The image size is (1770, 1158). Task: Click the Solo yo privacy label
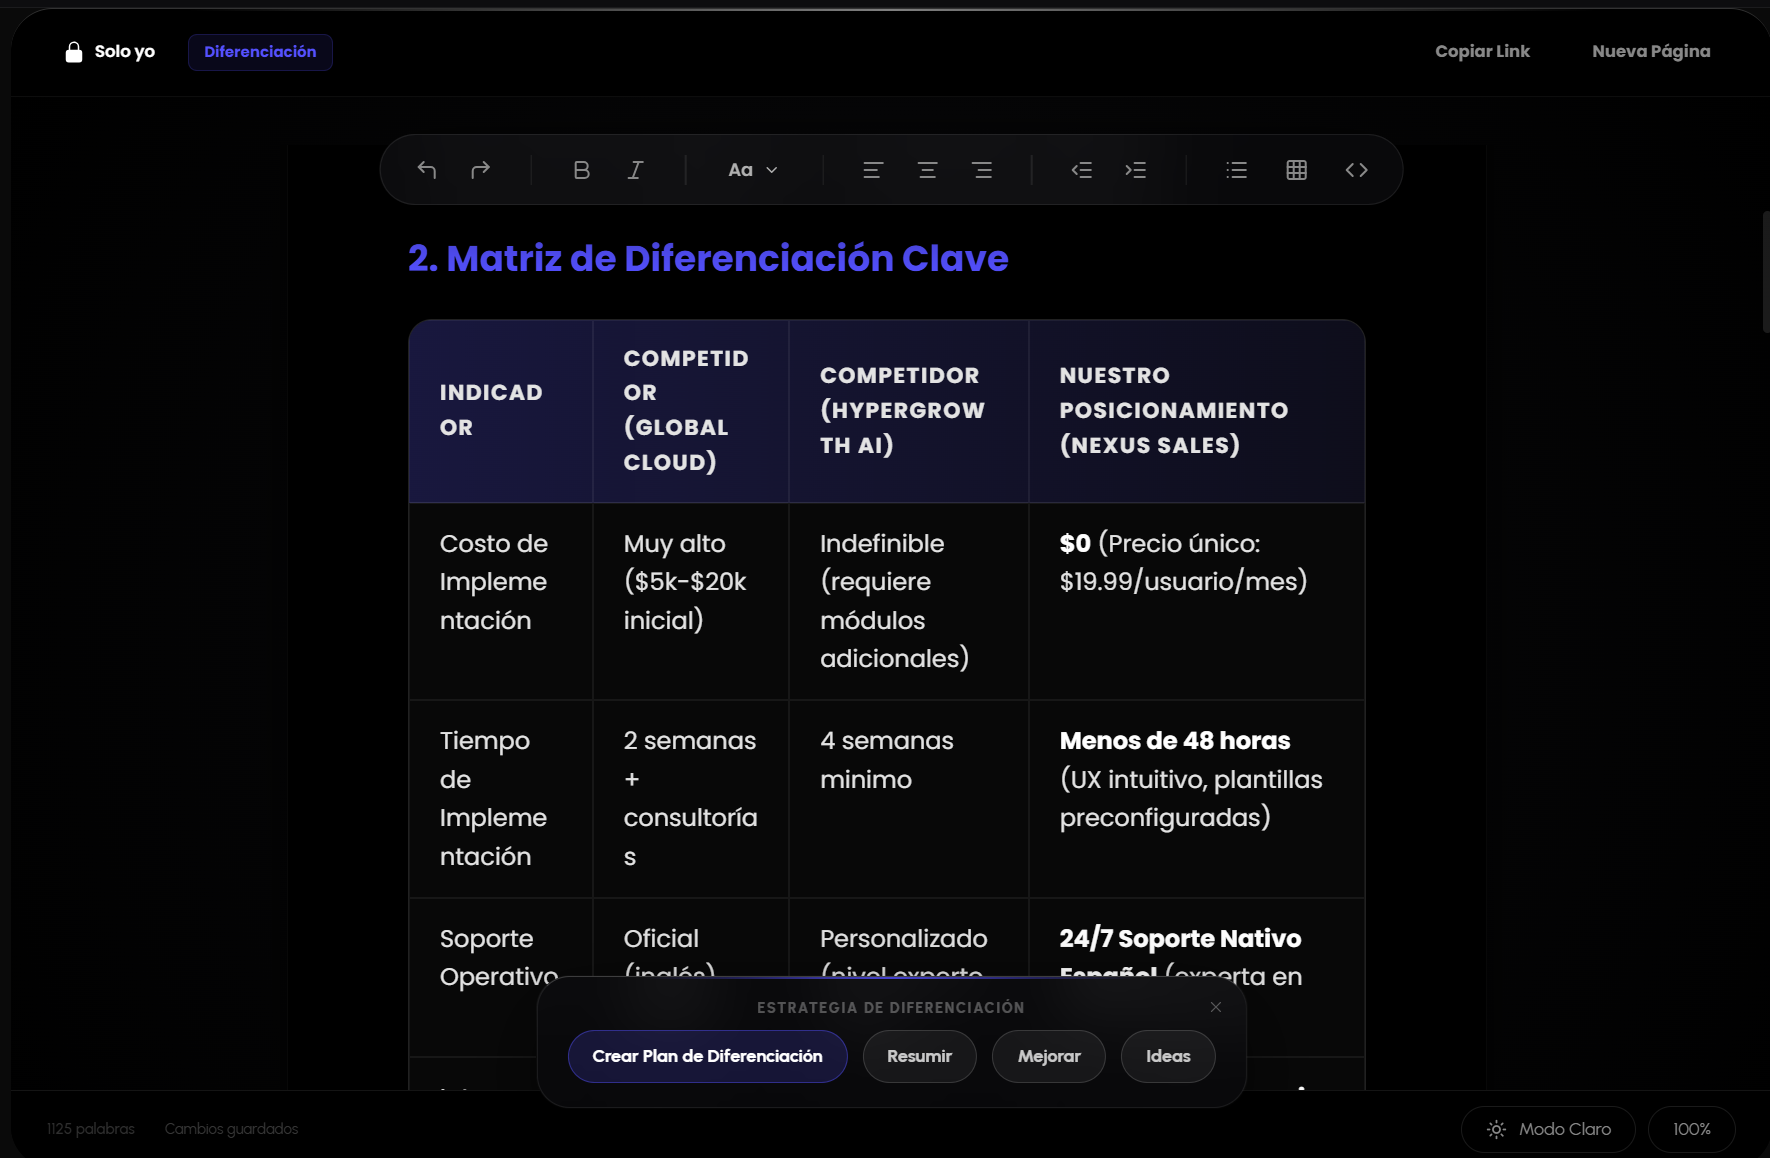(x=125, y=51)
